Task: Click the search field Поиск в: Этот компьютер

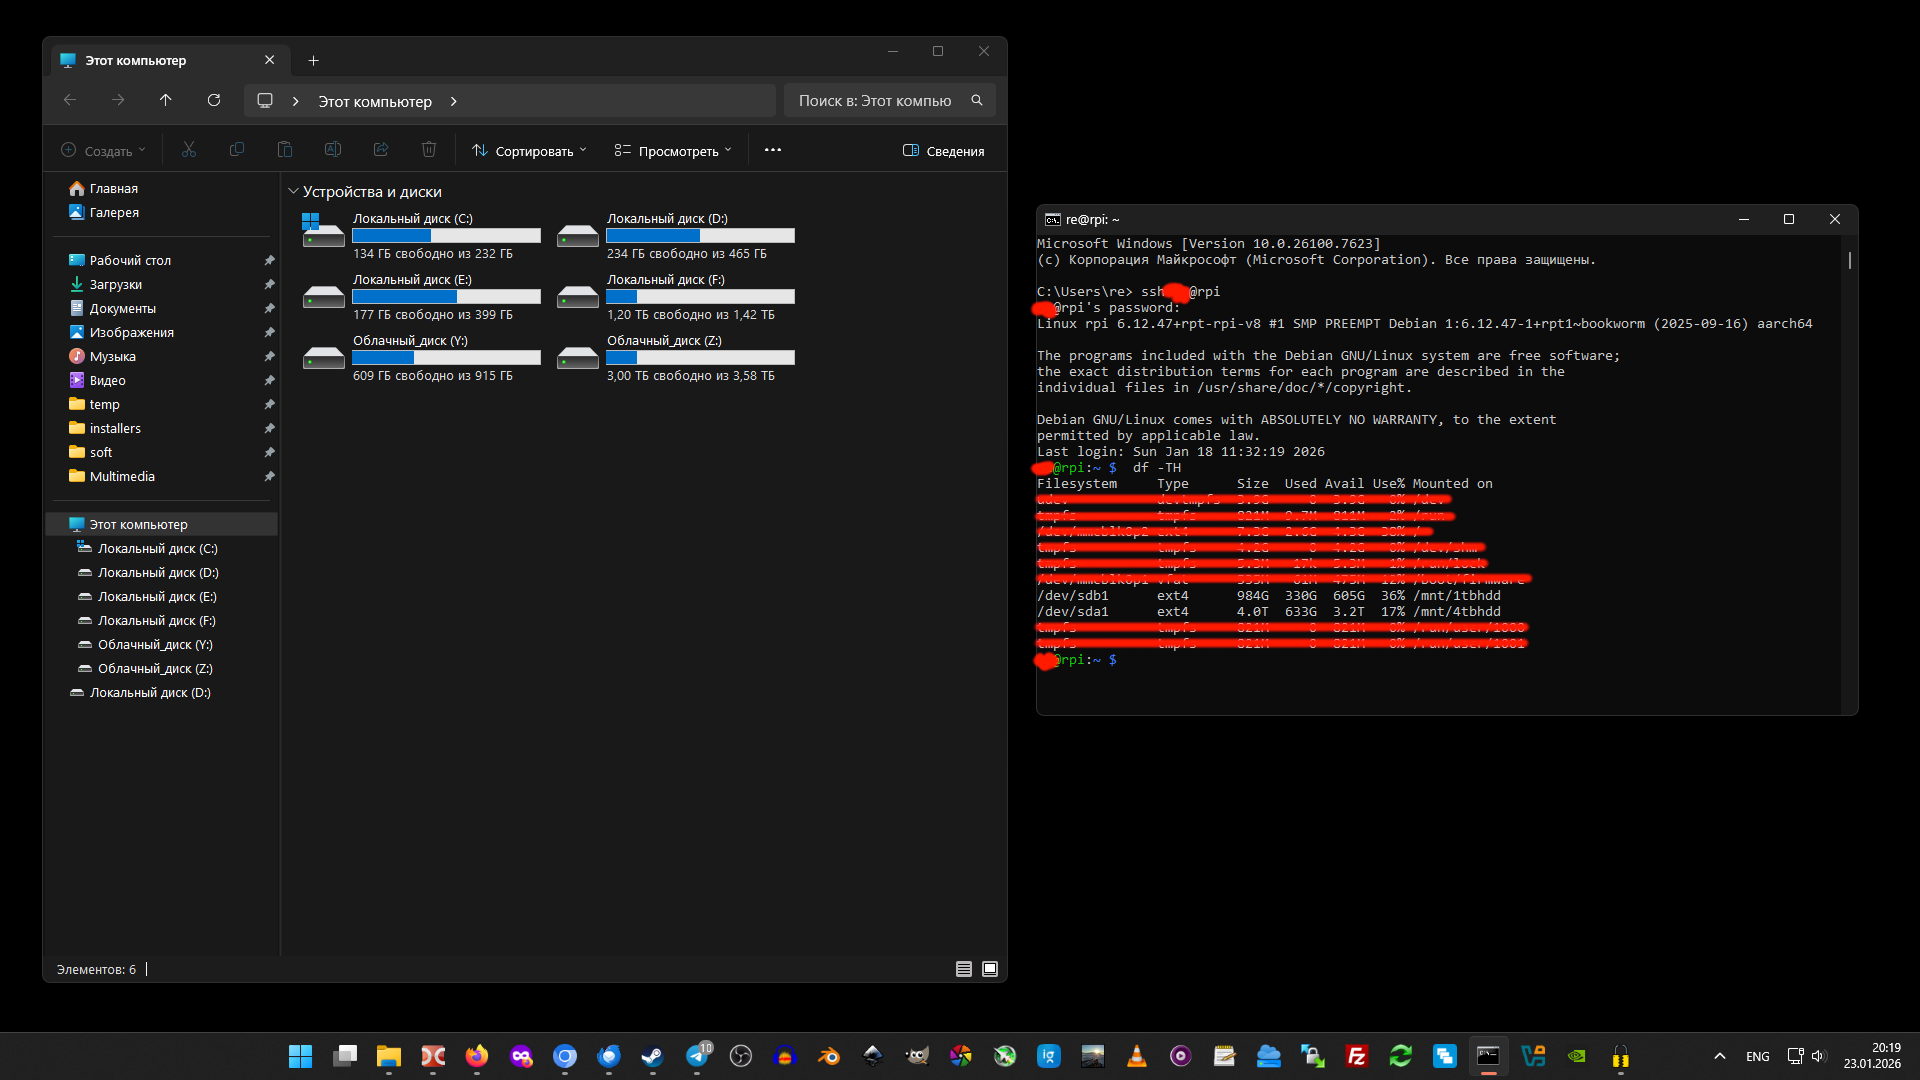Action: pyautogui.click(x=875, y=101)
